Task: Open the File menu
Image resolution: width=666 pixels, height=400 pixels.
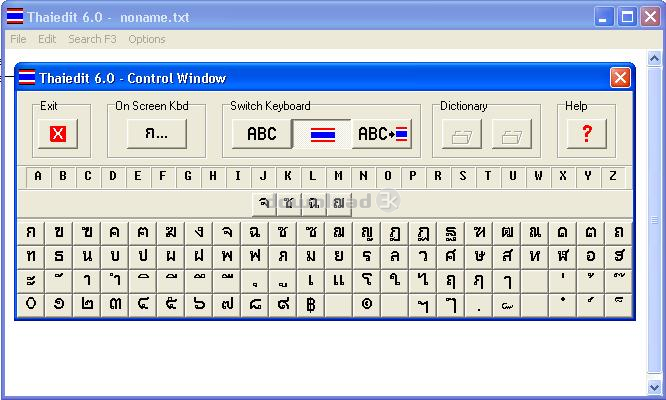Action: pos(18,39)
